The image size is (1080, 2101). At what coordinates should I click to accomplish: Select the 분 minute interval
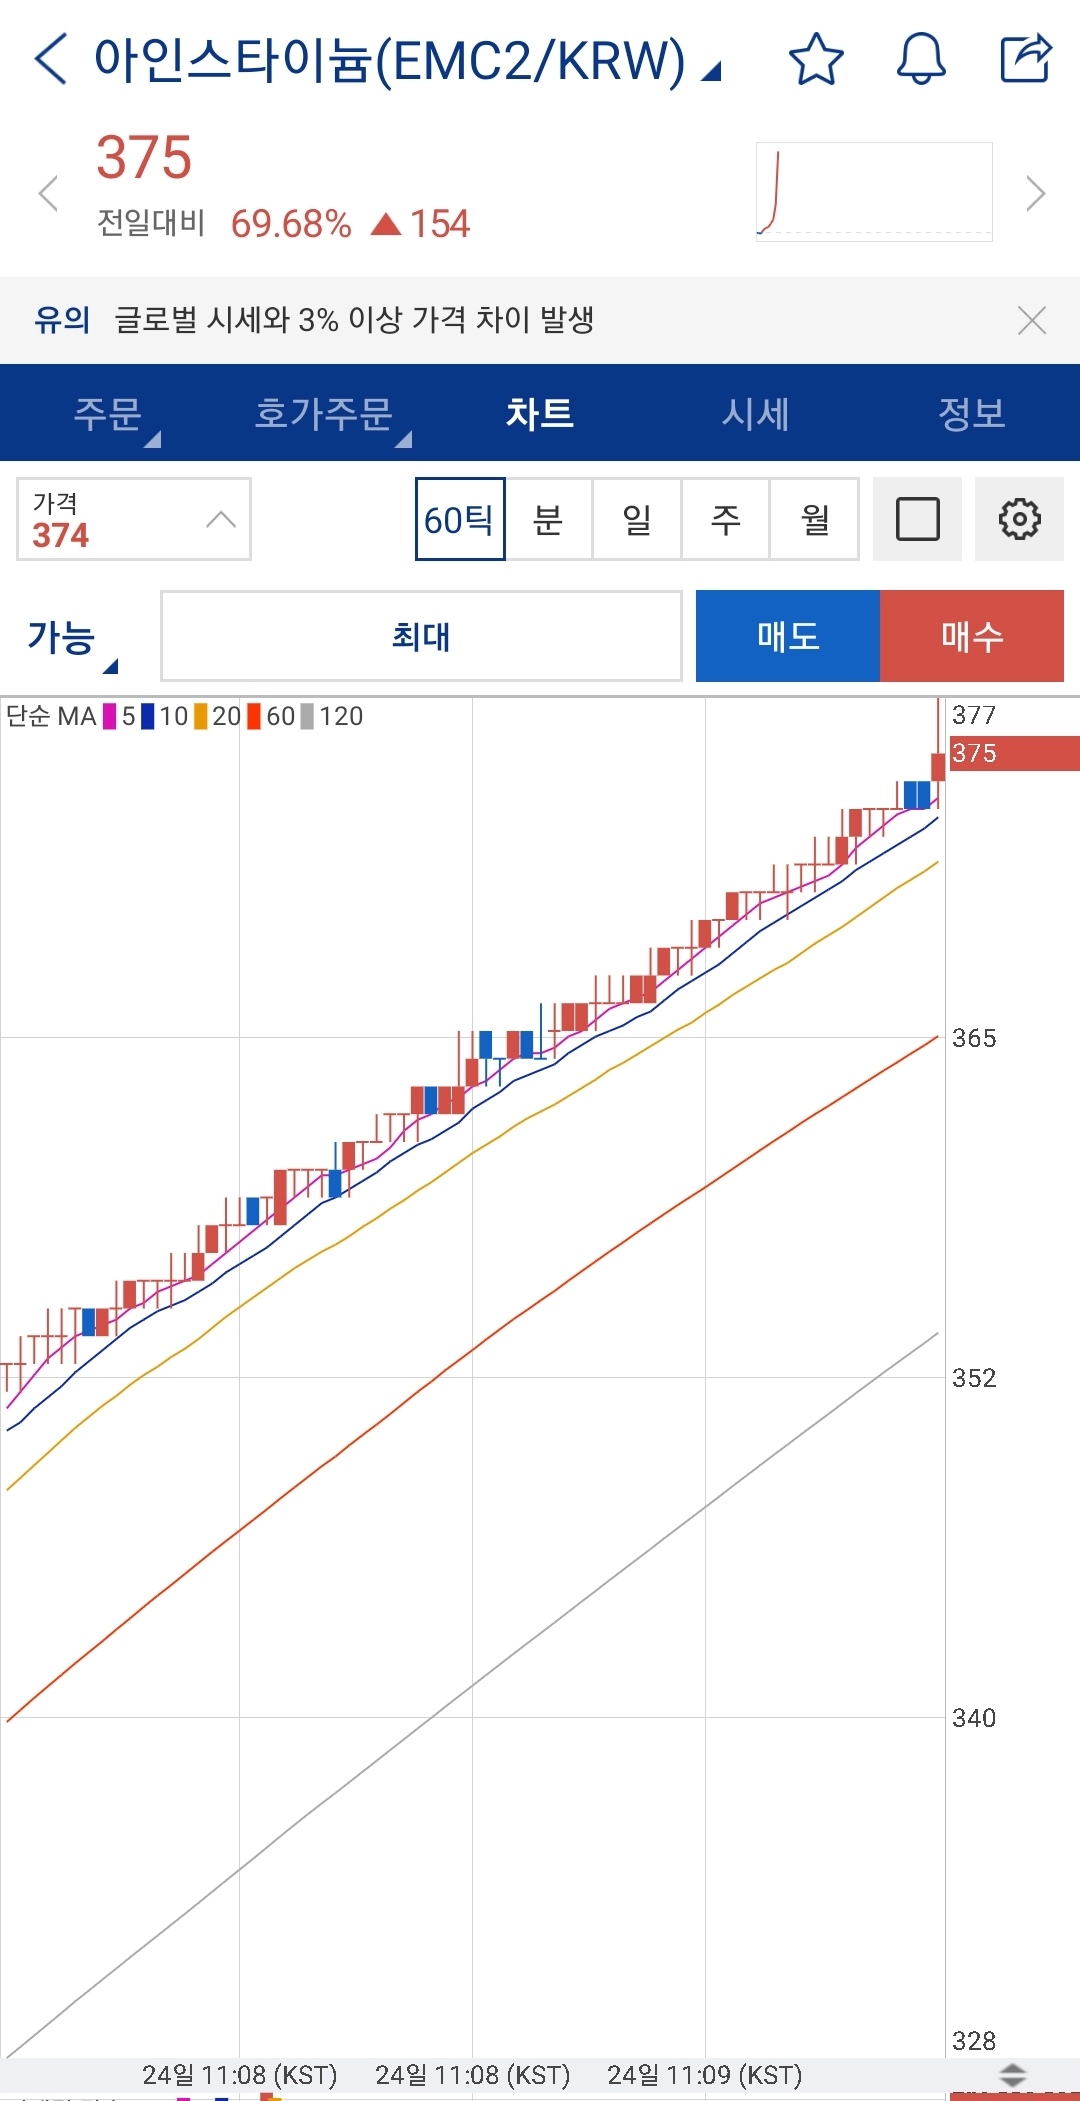pyautogui.click(x=548, y=519)
